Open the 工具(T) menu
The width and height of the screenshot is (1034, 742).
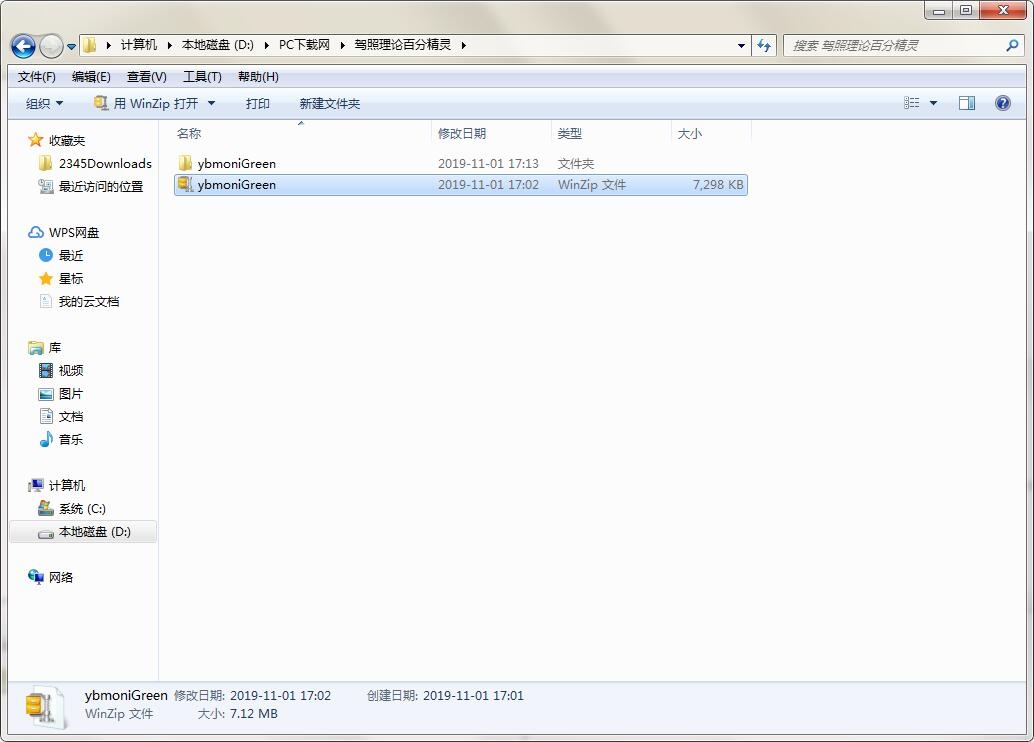tap(202, 77)
